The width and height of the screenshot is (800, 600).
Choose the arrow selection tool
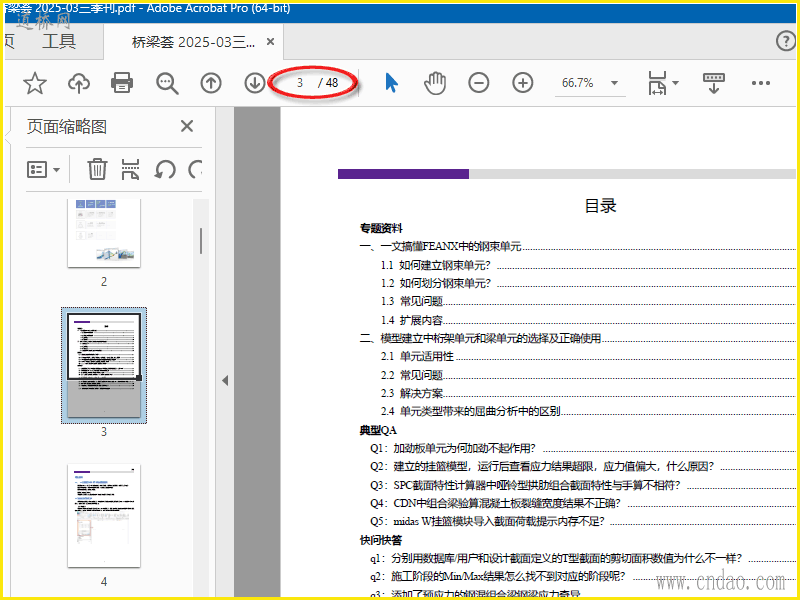(391, 83)
